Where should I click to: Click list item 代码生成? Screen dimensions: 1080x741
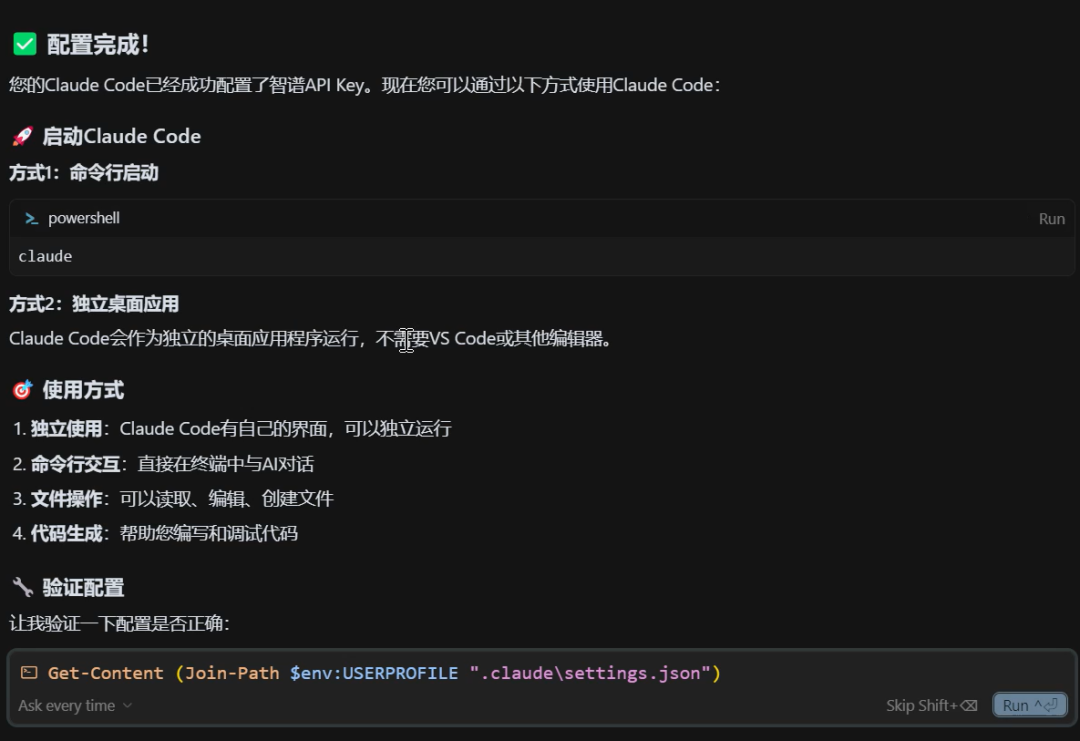click(x=155, y=533)
